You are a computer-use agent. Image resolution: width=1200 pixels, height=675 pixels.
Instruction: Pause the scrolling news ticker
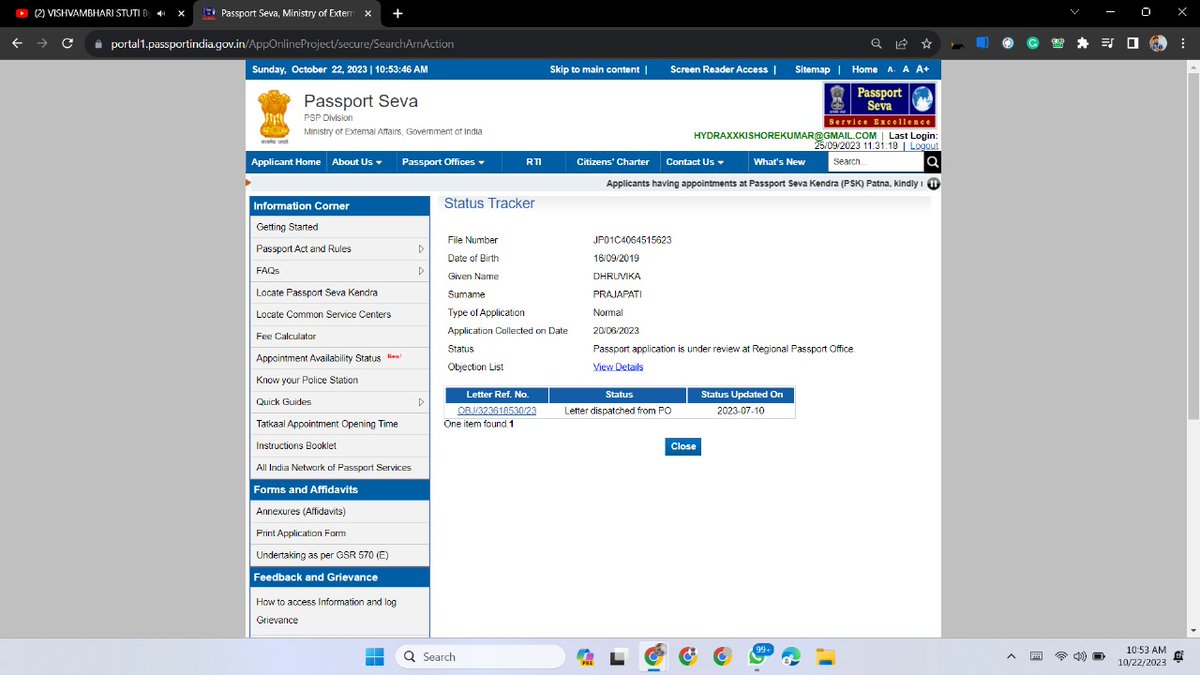tap(933, 184)
